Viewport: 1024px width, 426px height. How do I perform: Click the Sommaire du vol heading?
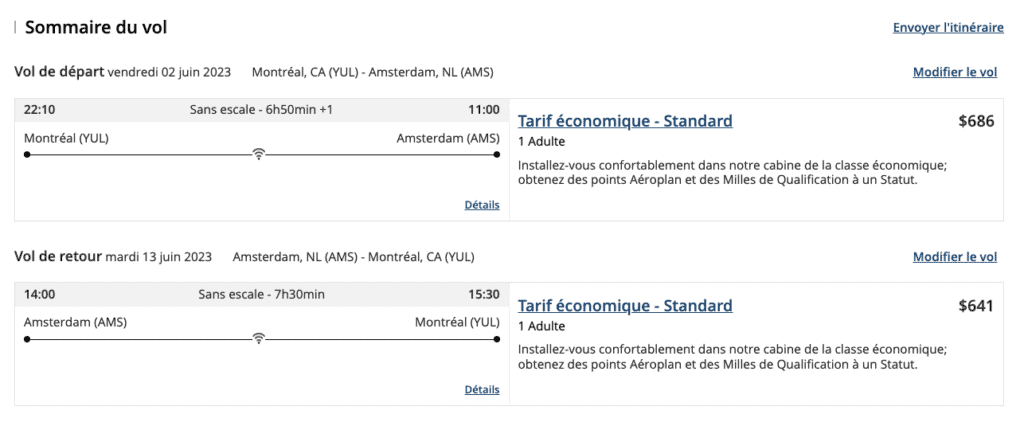[96, 27]
